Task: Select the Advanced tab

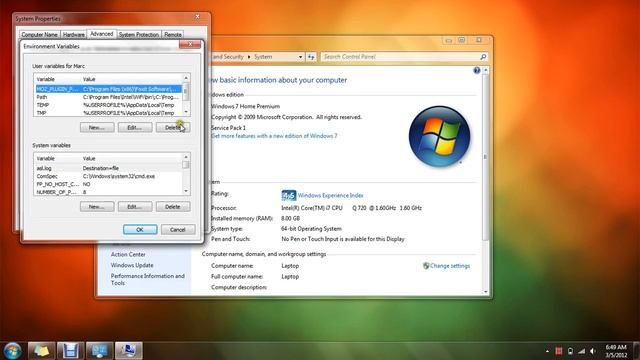Action: 101,34
